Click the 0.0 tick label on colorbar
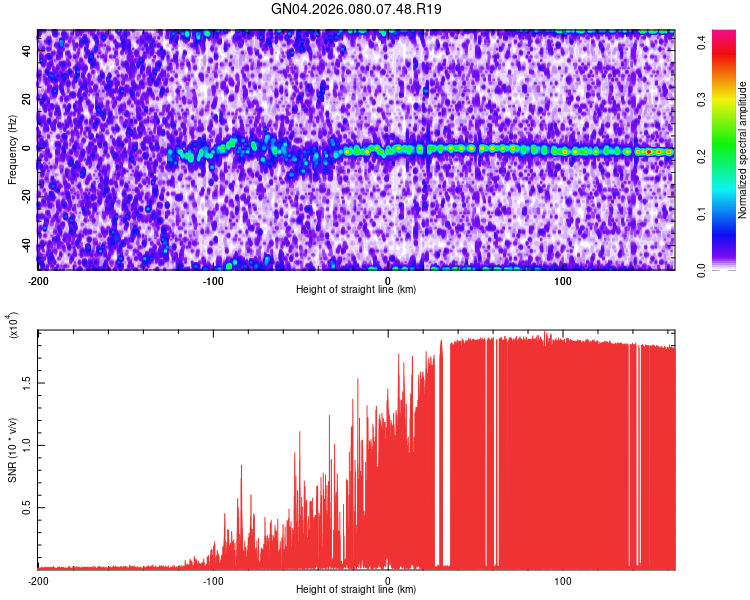This screenshot has height=600, width=750. tap(703, 270)
